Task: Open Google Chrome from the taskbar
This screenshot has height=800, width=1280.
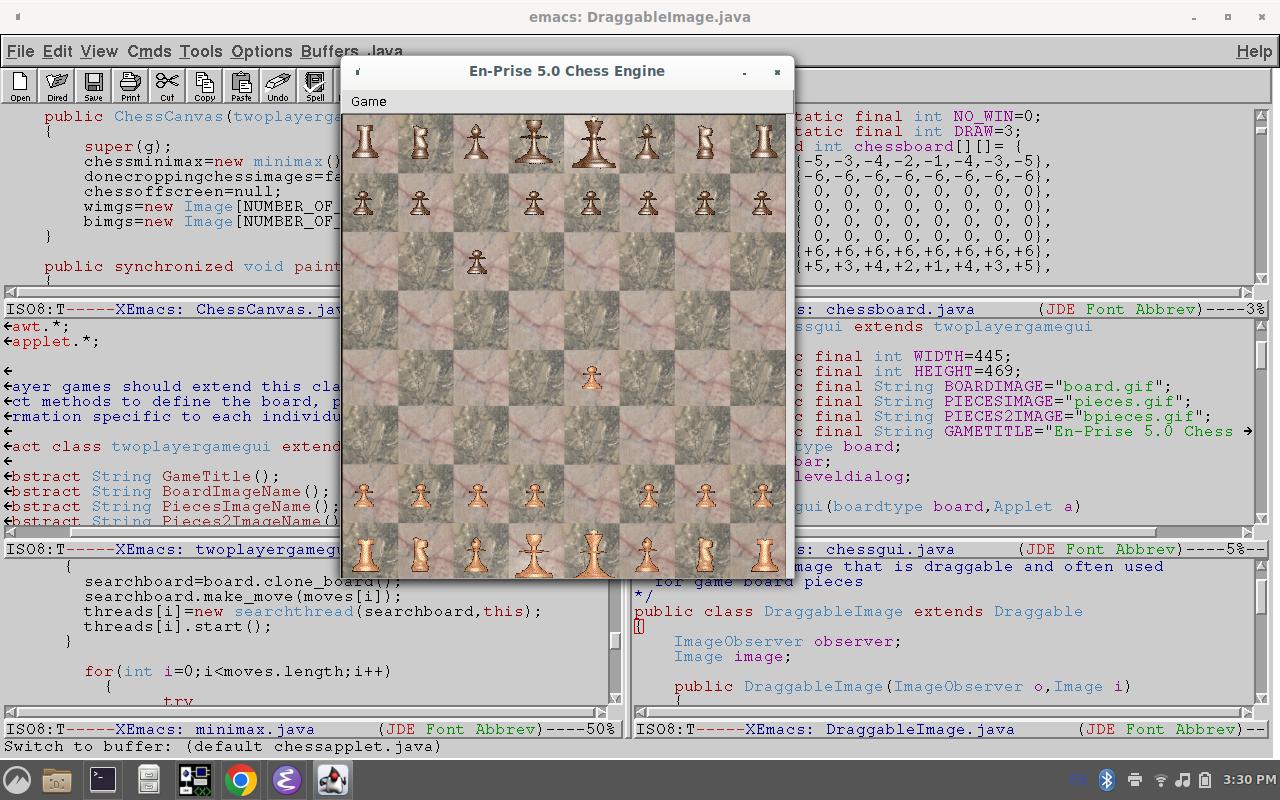Action: pyautogui.click(x=240, y=779)
